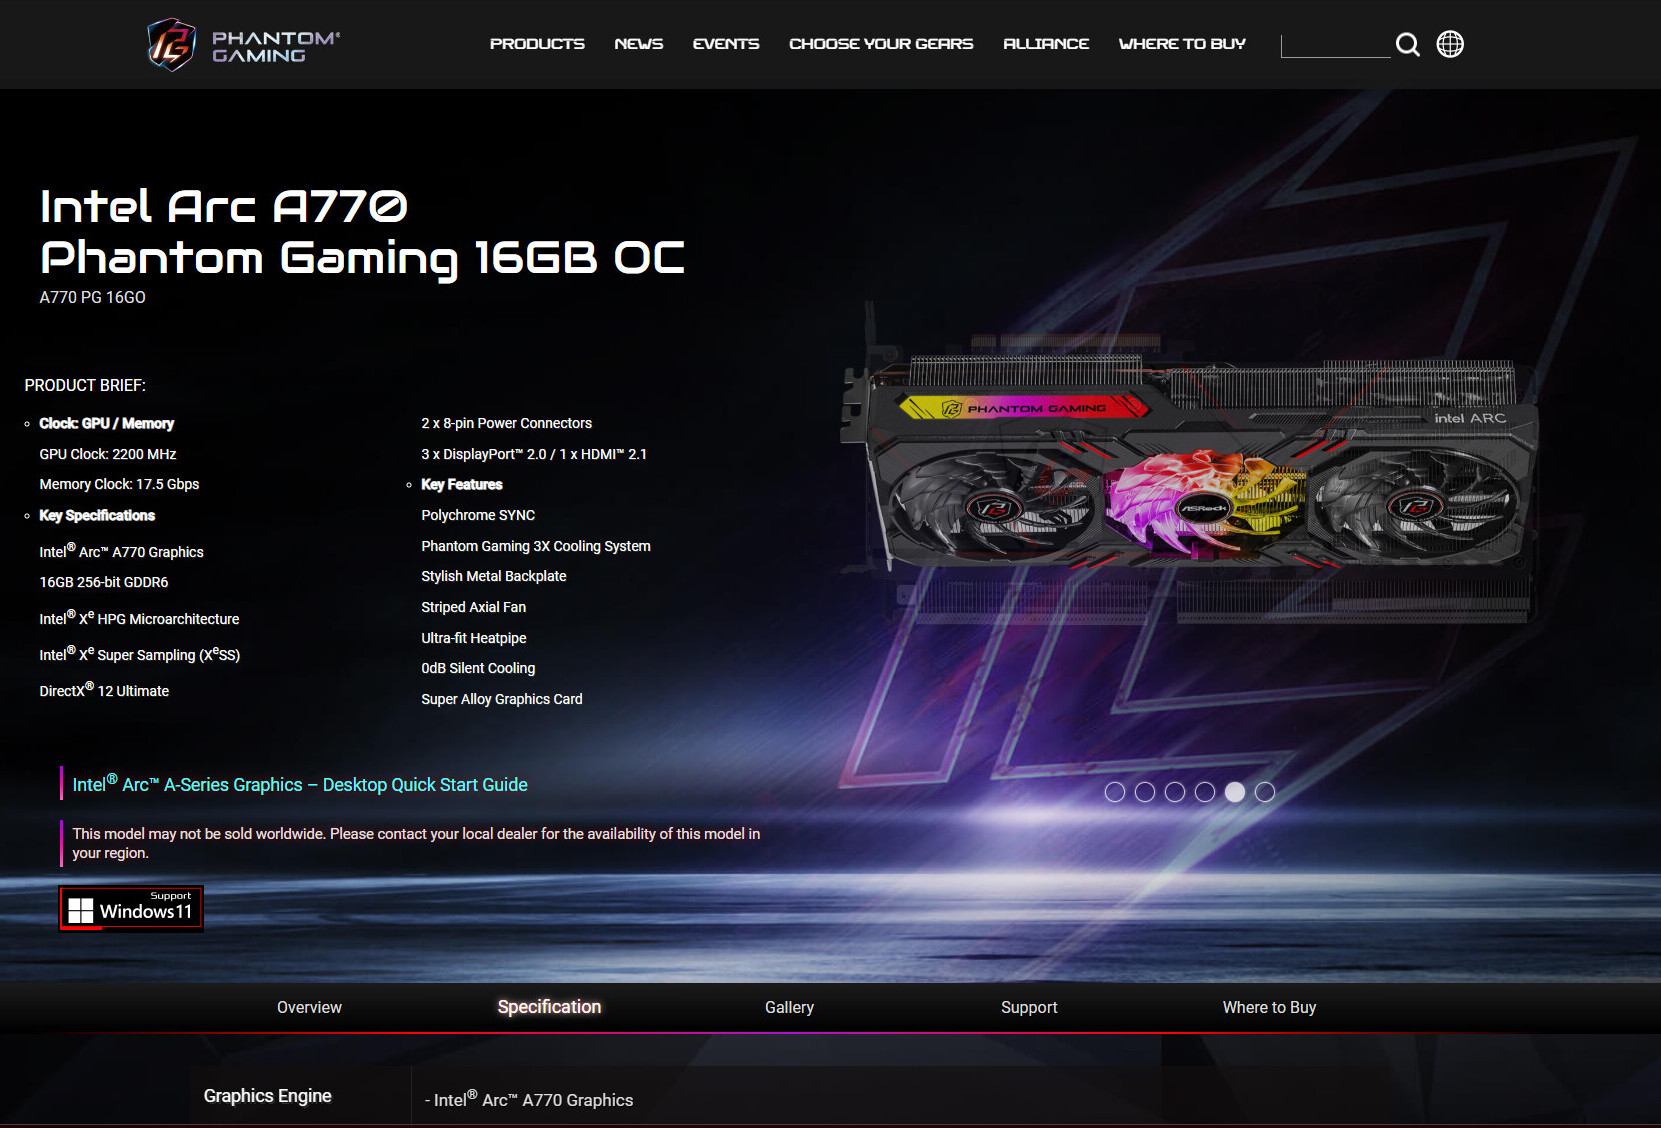This screenshot has height=1128, width=1661.
Task: Open WHERE TO BUY in top menu
Action: click(x=1182, y=44)
